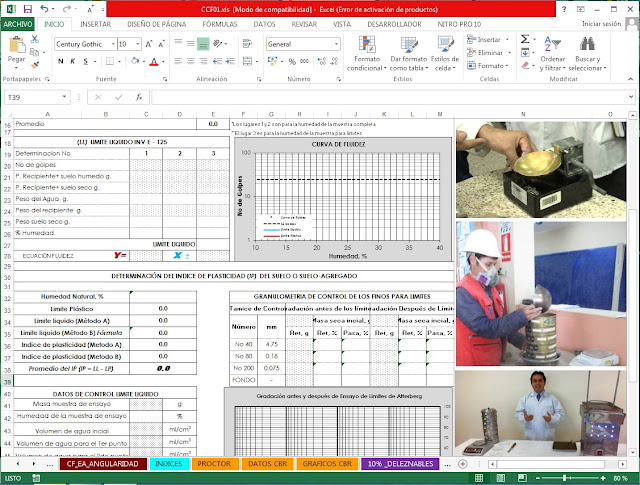Toggle Italic (K) formatting
Viewport: 640px width, 485px height.
[73, 61]
